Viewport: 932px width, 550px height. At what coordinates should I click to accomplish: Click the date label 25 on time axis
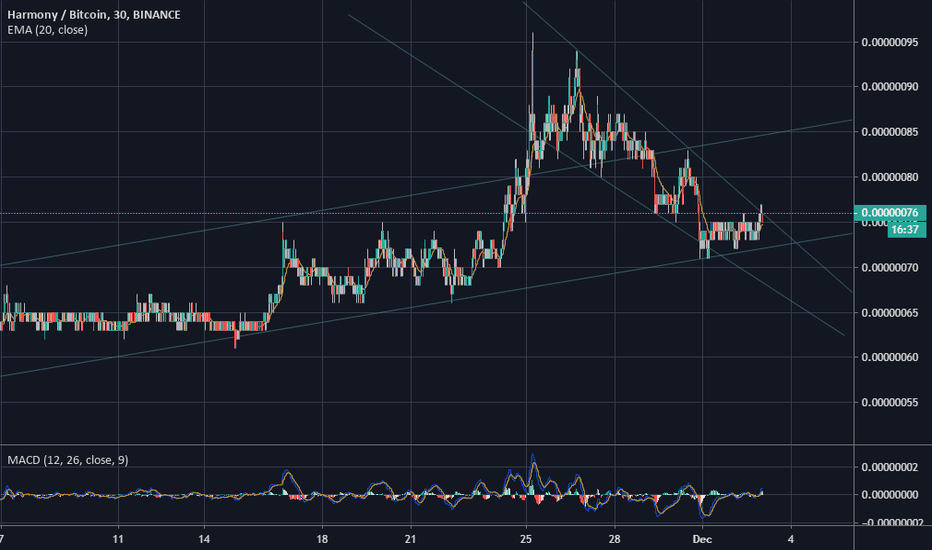(525, 539)
